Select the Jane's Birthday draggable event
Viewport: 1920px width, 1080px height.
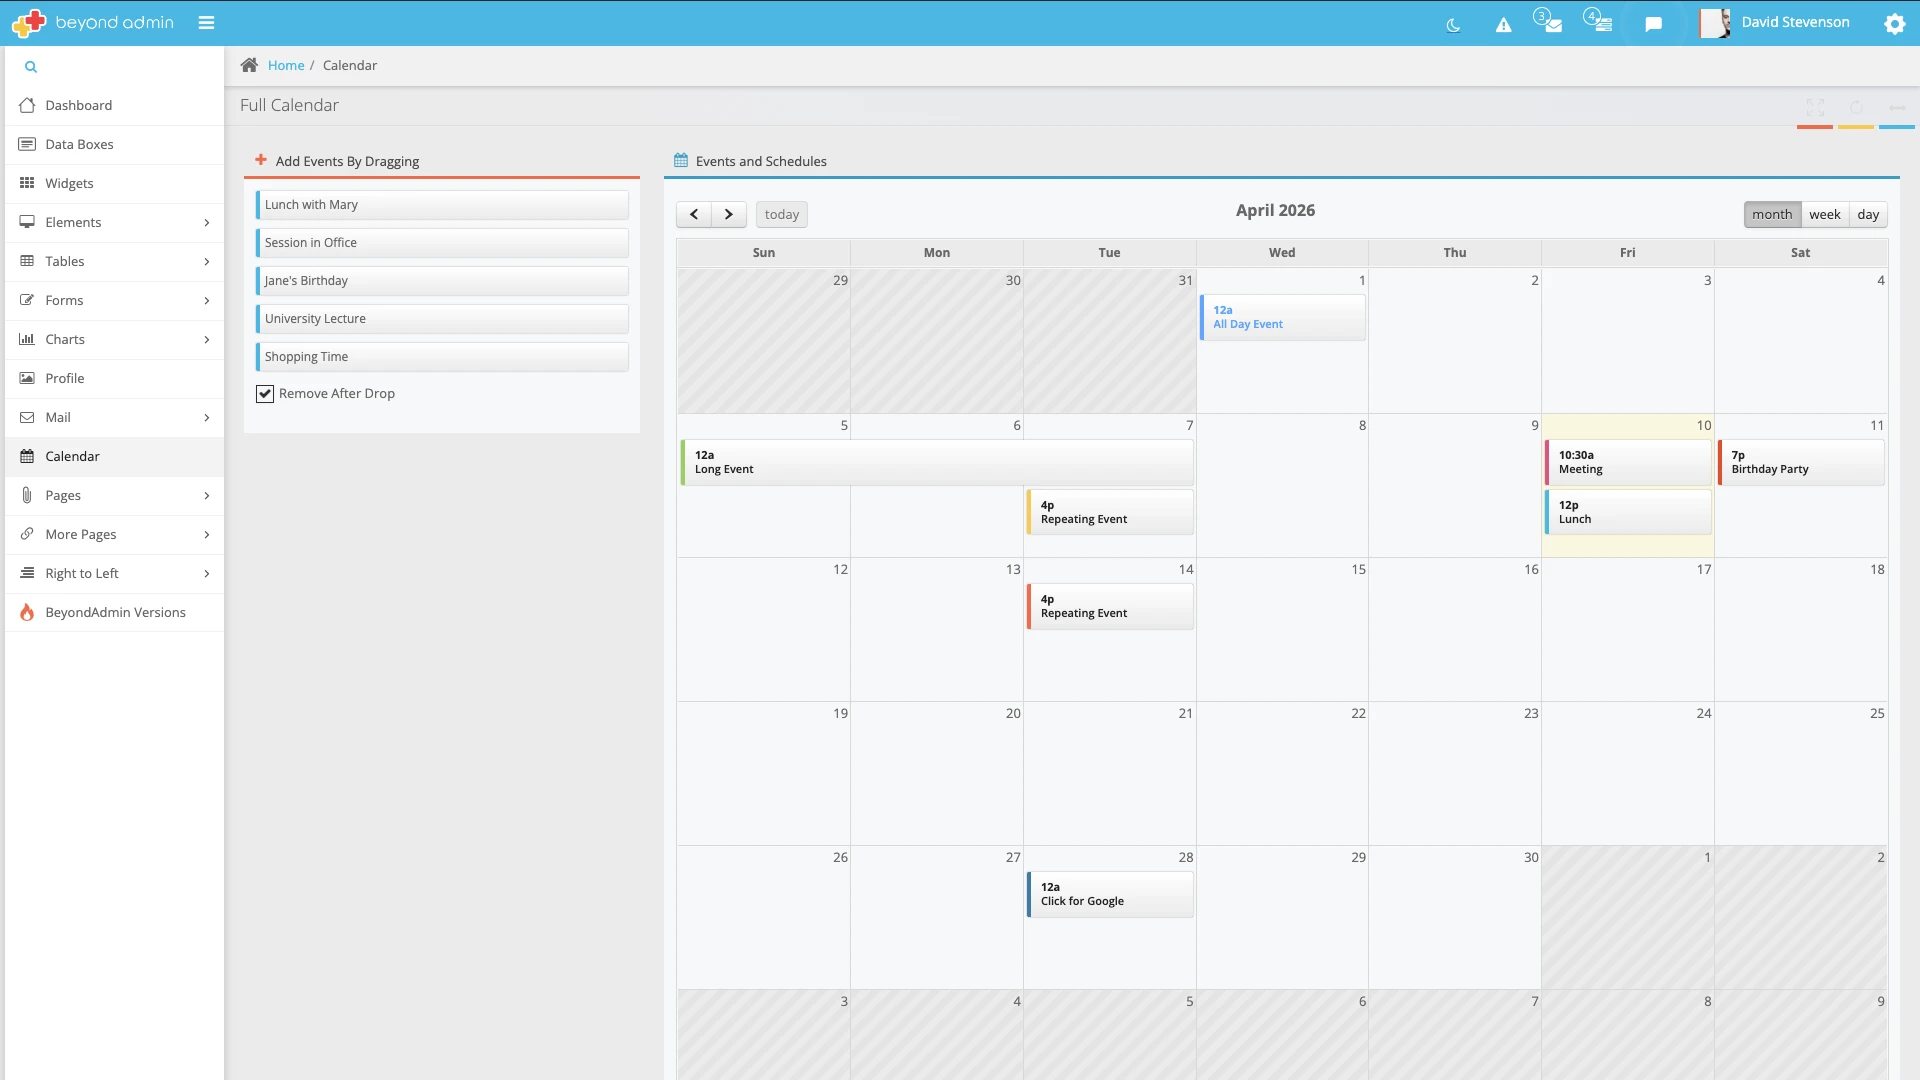tap(442, 281)
